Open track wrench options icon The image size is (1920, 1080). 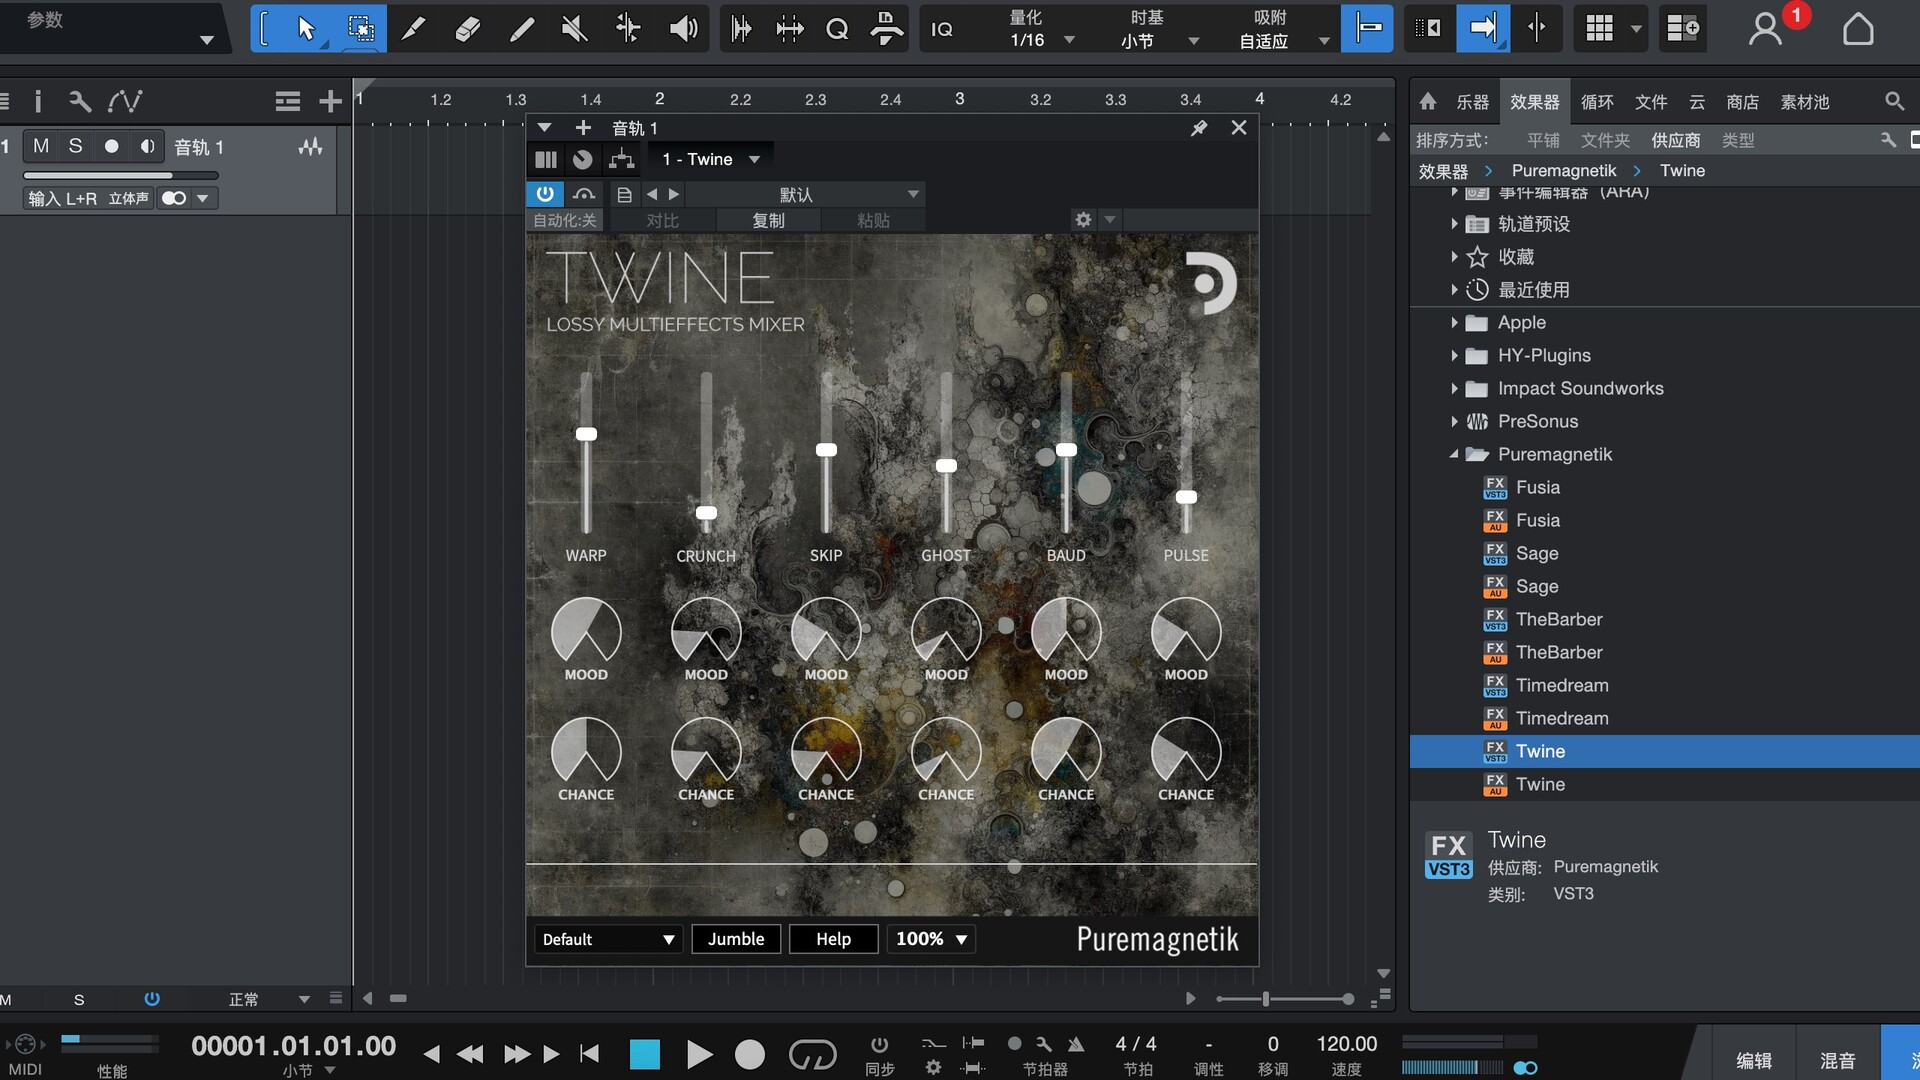coord(80,101)
